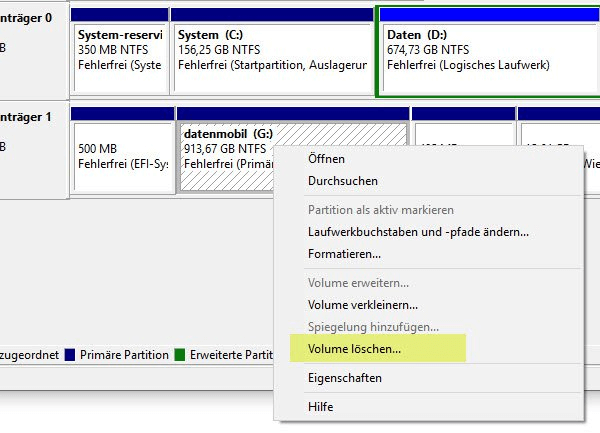The height and width of the screenshot is (433, 600).
Task: Choose Durchsuchen in the context menu
Action: [x=343, y=181]
